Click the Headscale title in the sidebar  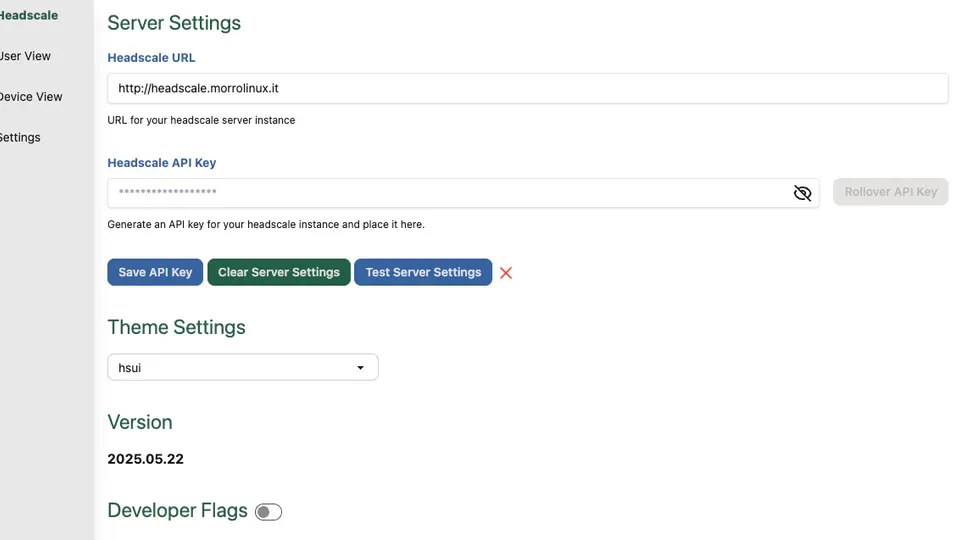29,15
